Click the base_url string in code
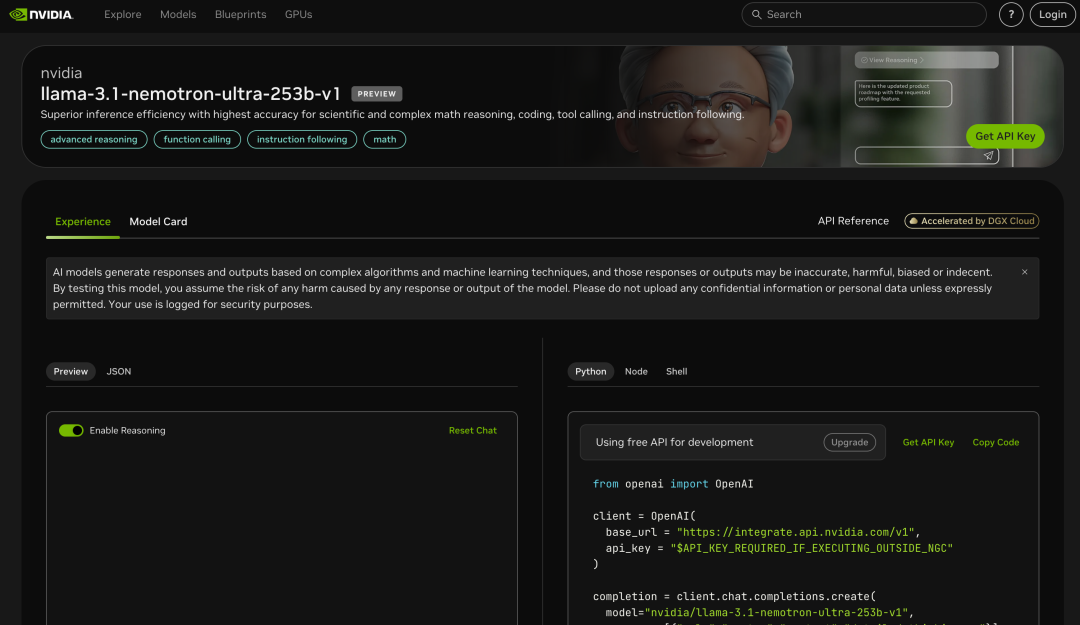 (796, 532)
